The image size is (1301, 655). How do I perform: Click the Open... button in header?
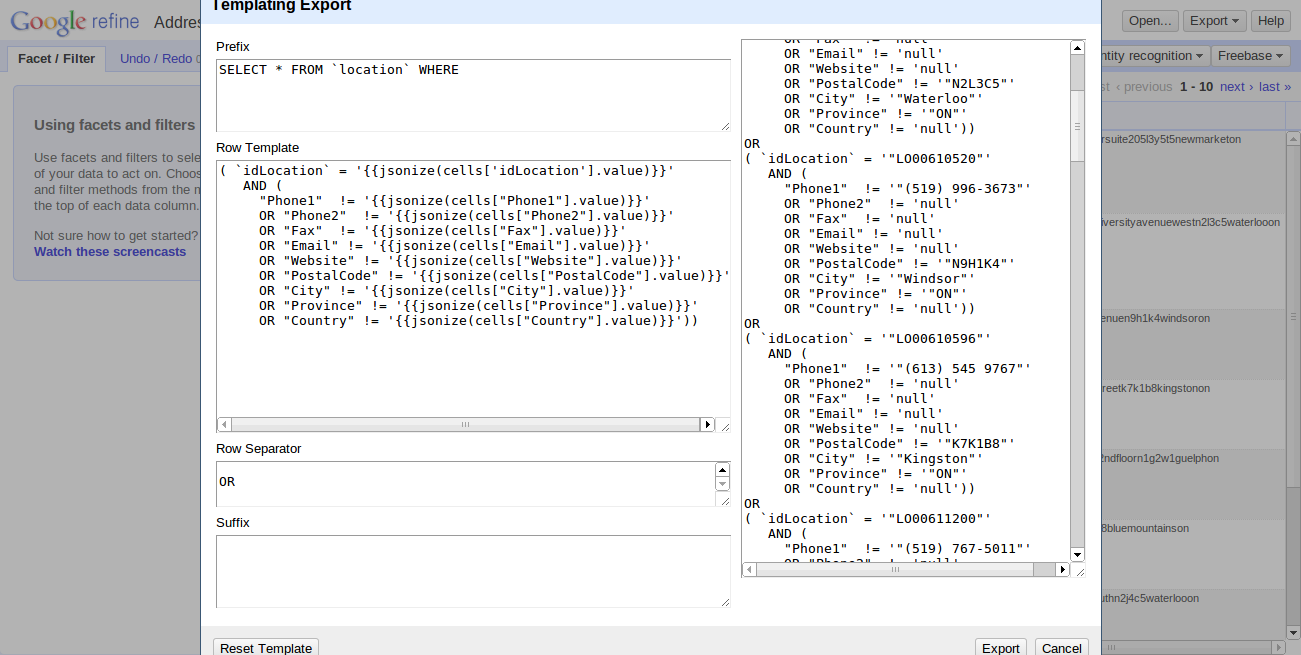coord(1150,21)
